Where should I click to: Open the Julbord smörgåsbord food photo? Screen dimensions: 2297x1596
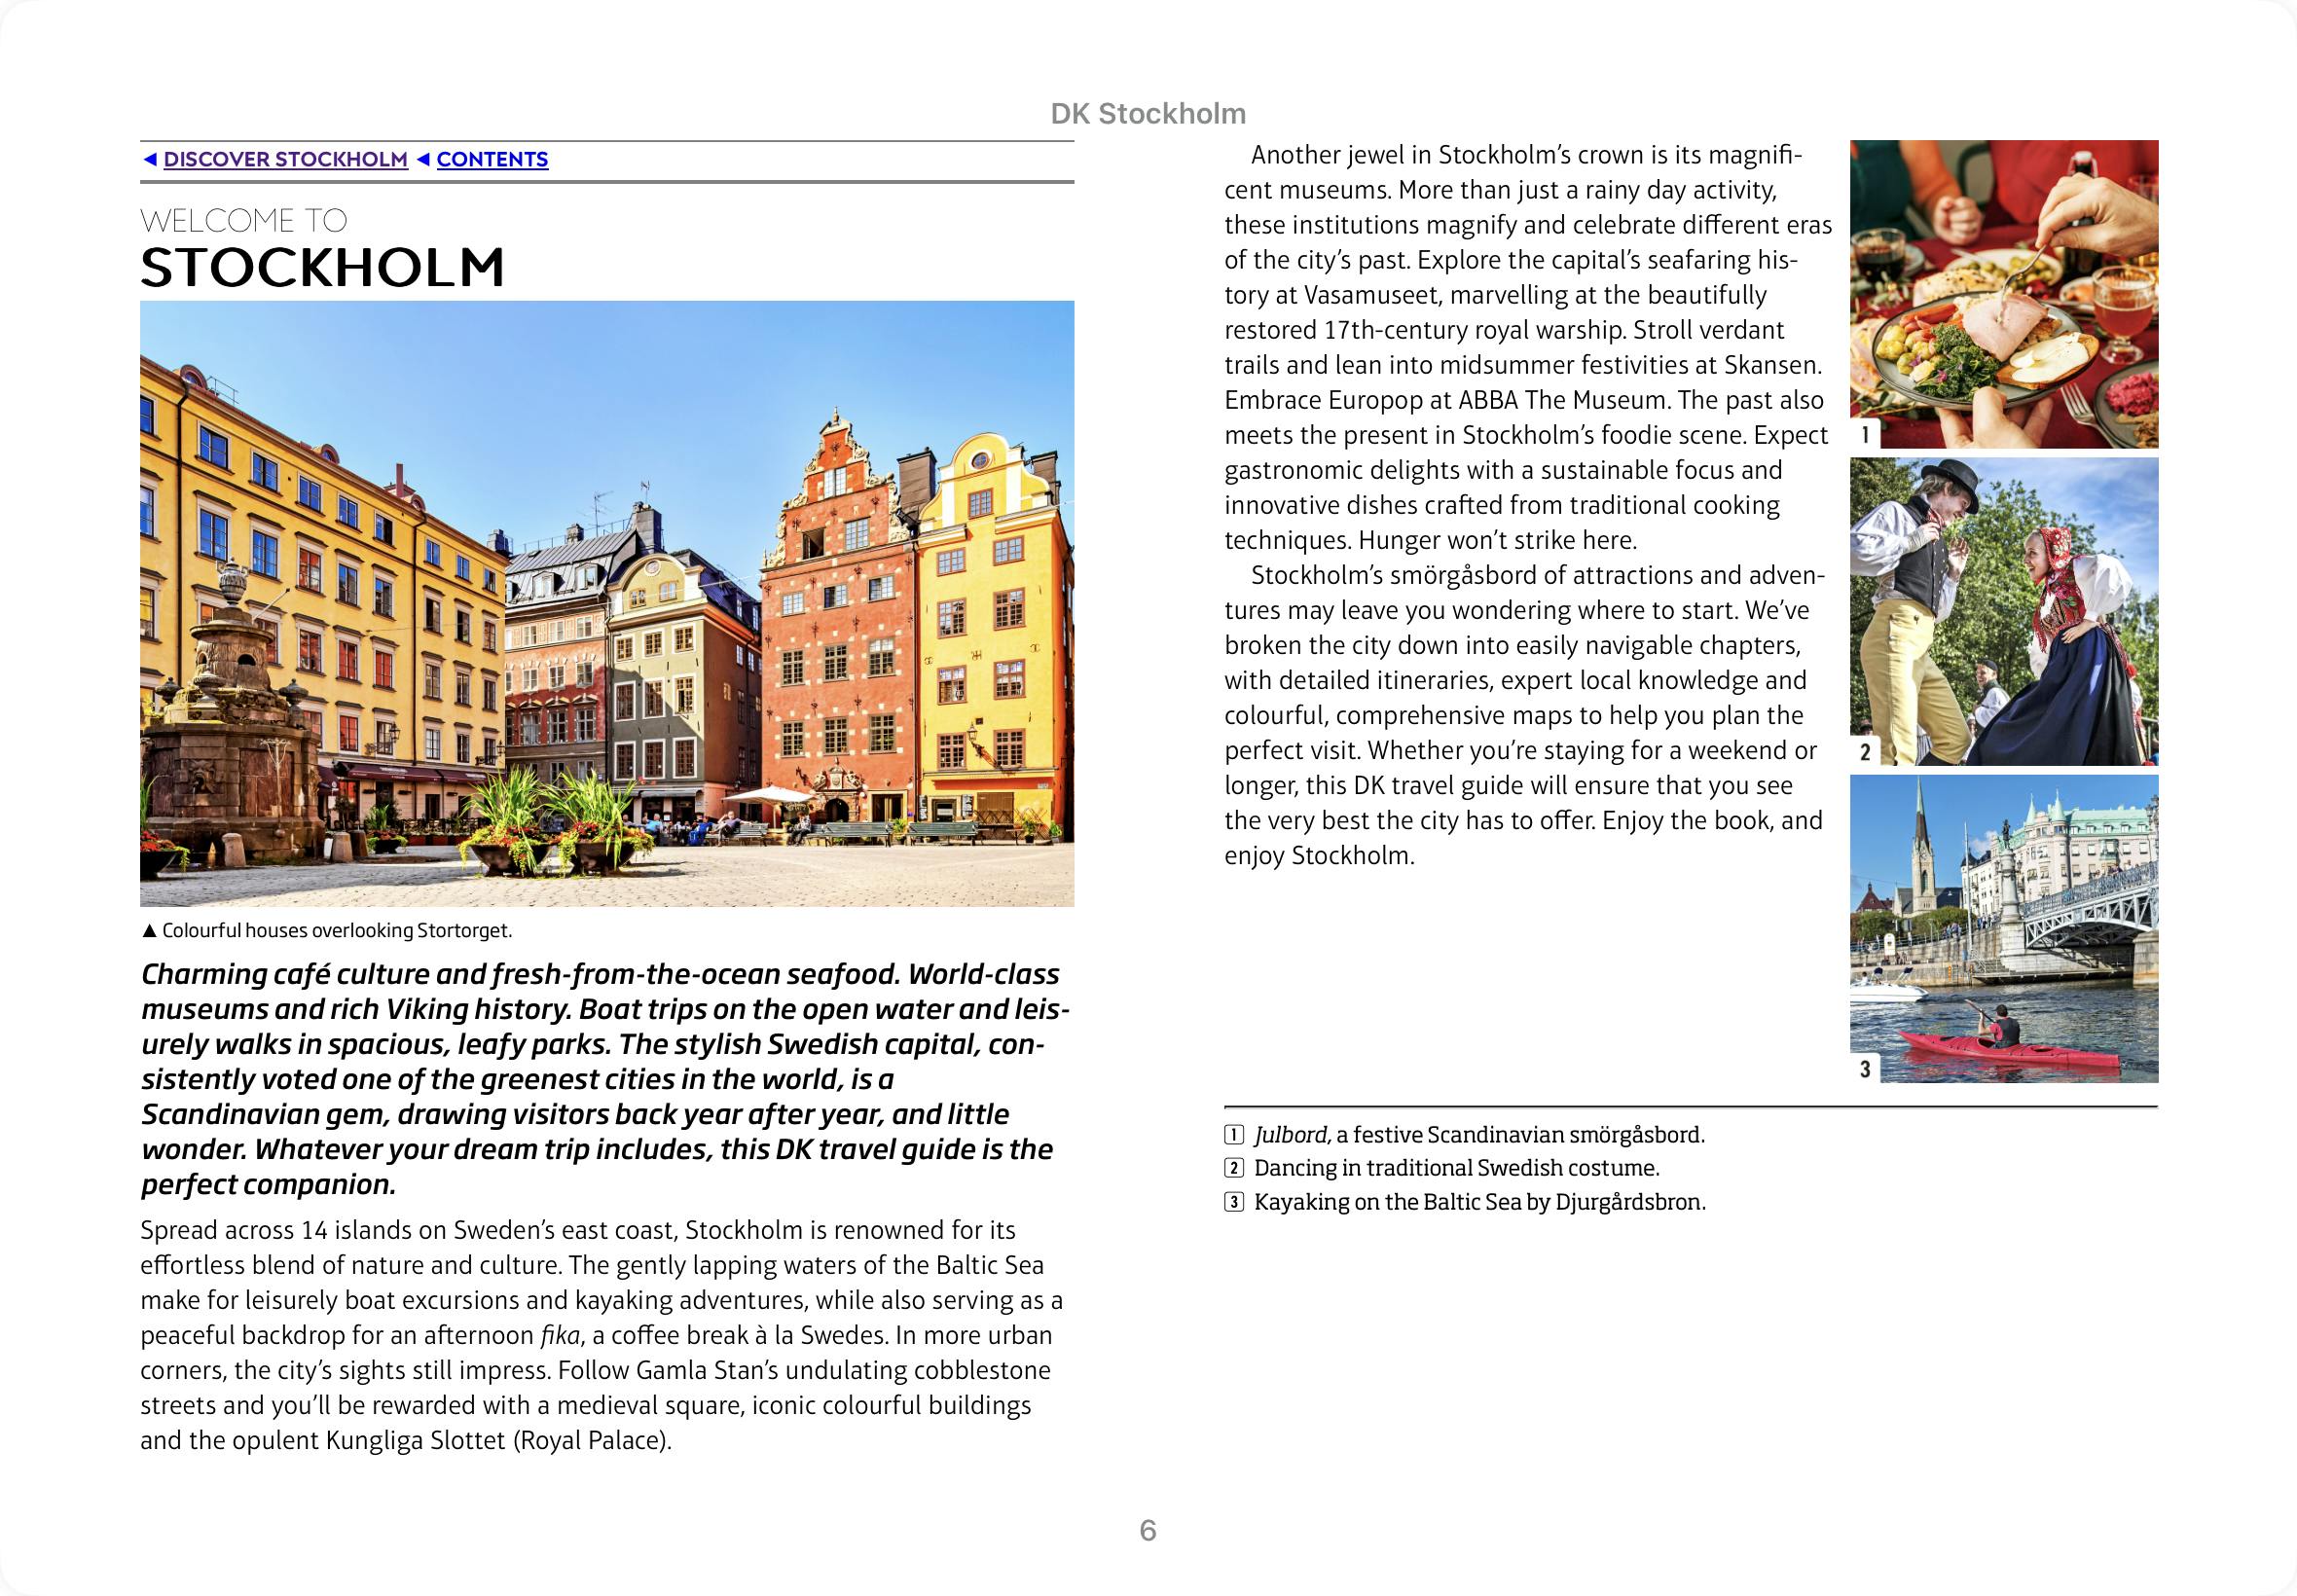coord(2003,293)
